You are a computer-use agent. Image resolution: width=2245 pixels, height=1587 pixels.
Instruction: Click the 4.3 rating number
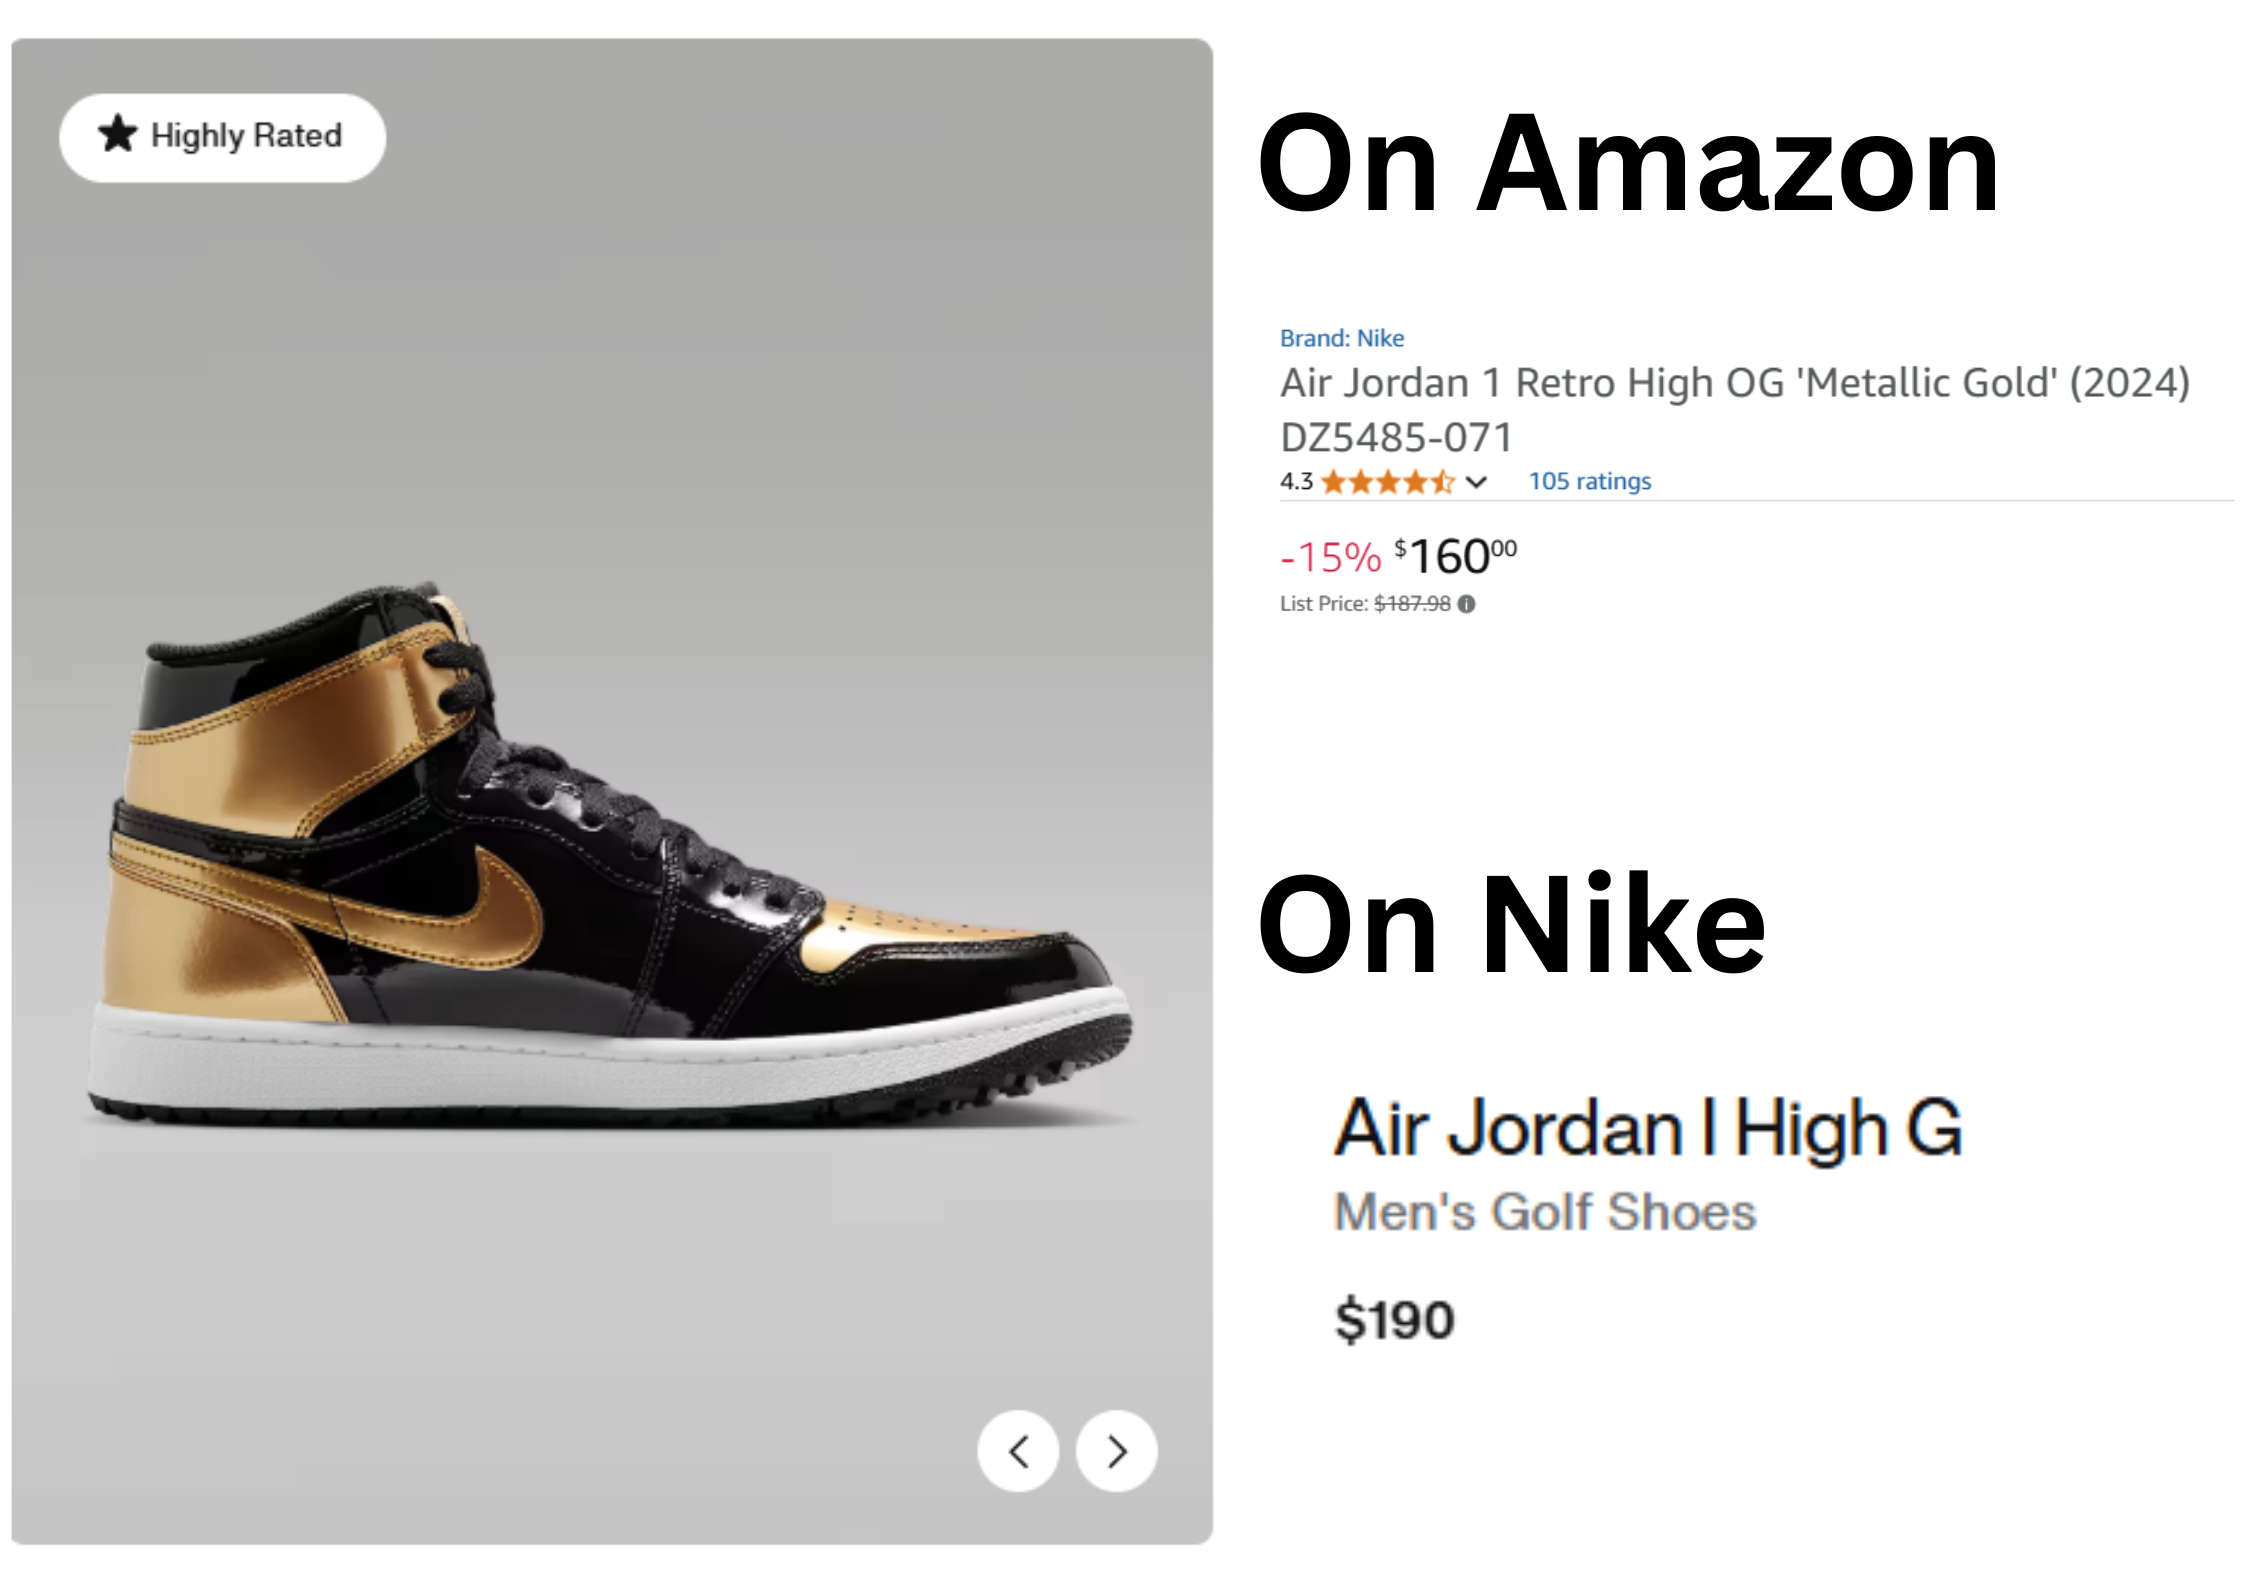[x=1296, y=482]
